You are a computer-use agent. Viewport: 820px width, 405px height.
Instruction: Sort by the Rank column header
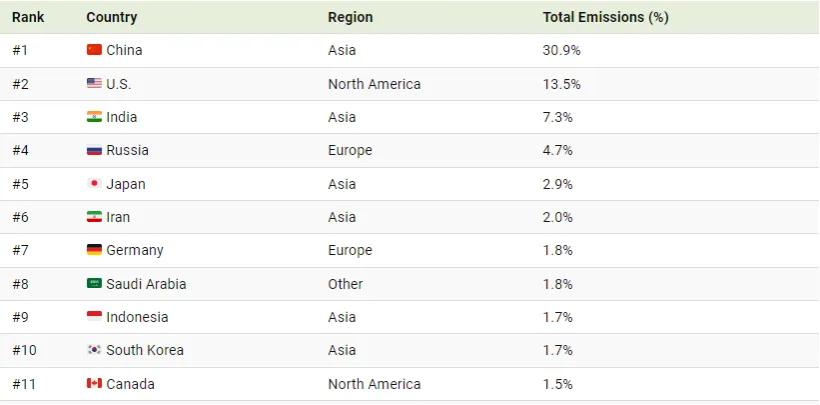tap(28, 17)
